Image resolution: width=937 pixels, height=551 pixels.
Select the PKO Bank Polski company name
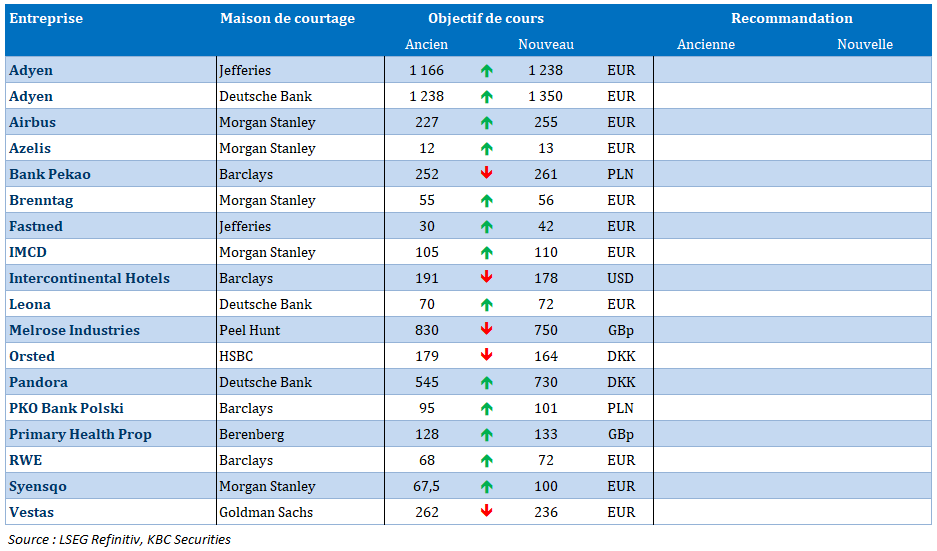pos(66,408)
